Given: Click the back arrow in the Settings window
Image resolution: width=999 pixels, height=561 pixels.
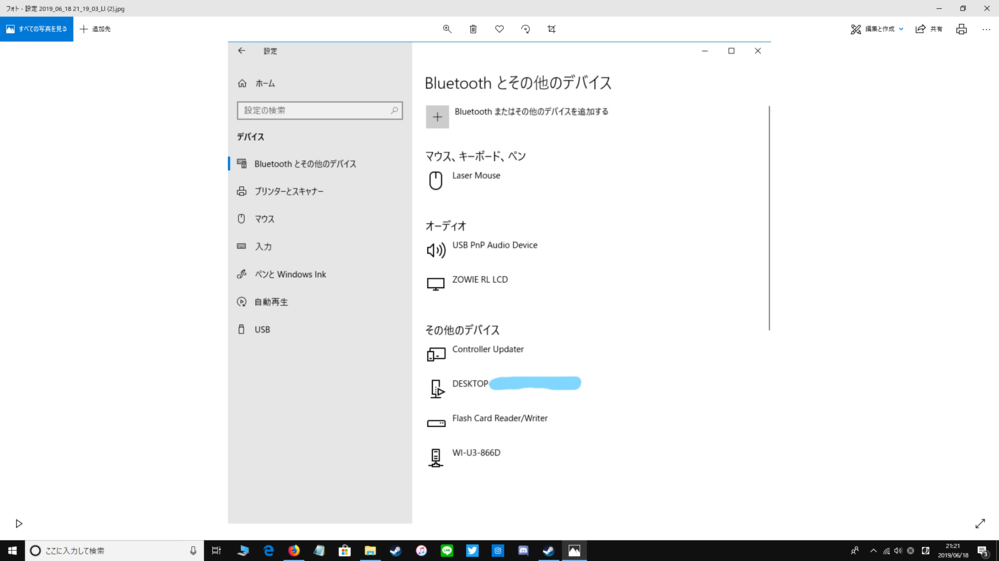Looking at the screenshot, I should [x=241, y=51].
